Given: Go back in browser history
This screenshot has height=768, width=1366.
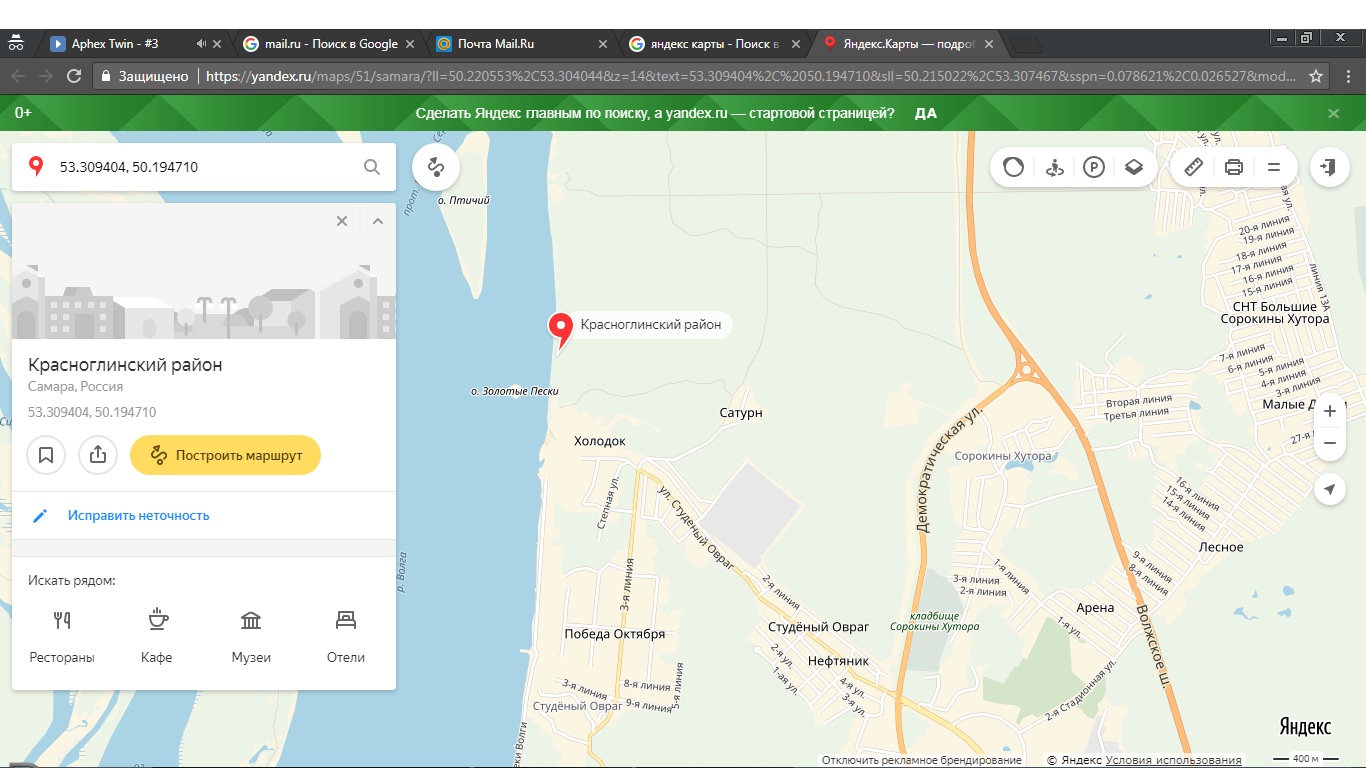Looking at the screenshot, I should pyautogui.click(x=17, y=76).
